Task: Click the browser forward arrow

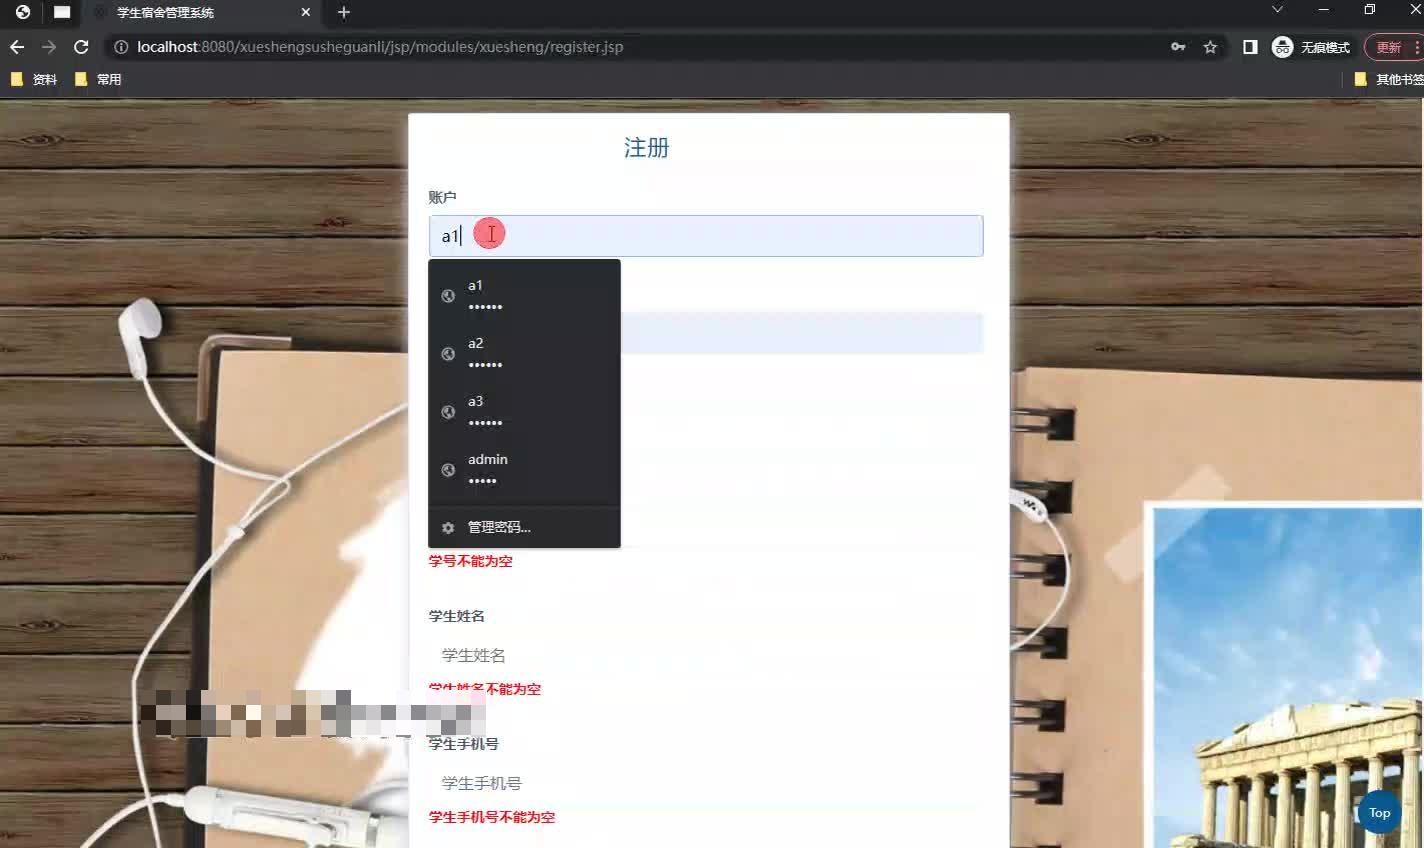Action: pyautogui.click(x=49, y=47)
